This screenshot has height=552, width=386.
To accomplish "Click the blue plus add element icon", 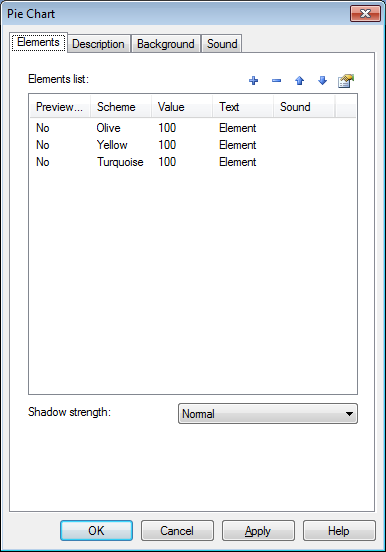I will pyautogui.click(x=253, y=81).
